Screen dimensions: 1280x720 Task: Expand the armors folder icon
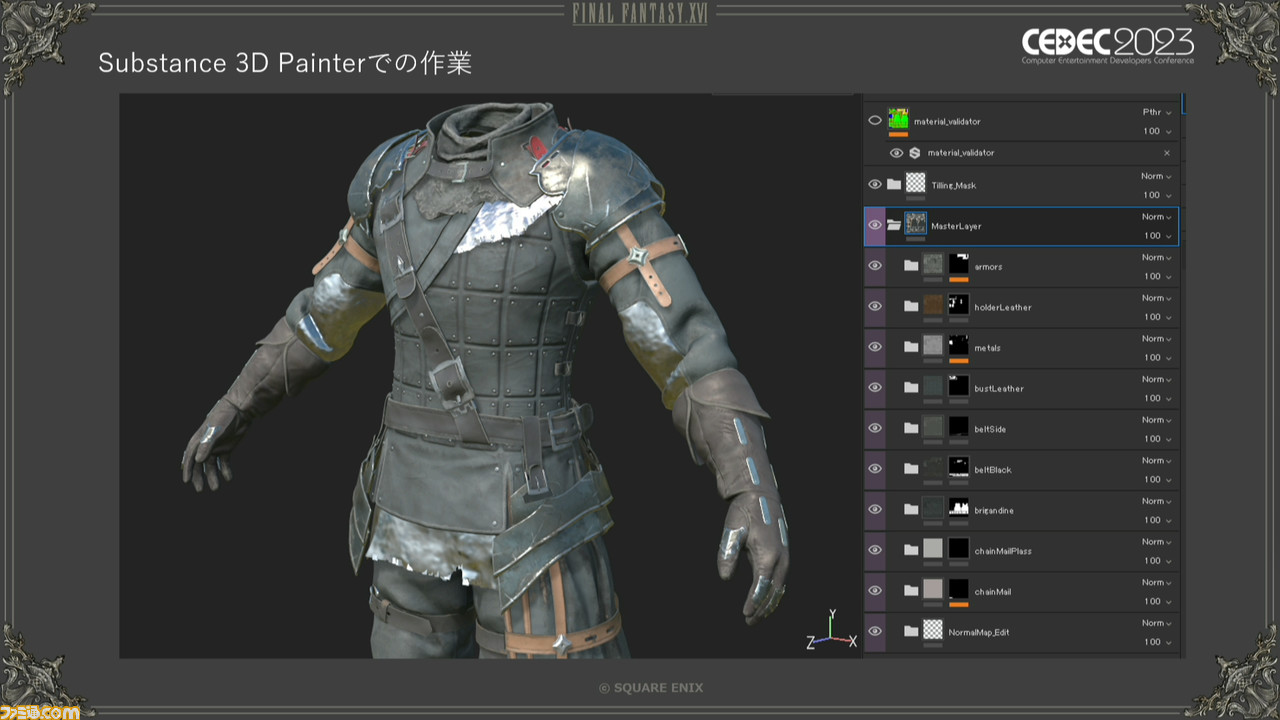[911, 266]
